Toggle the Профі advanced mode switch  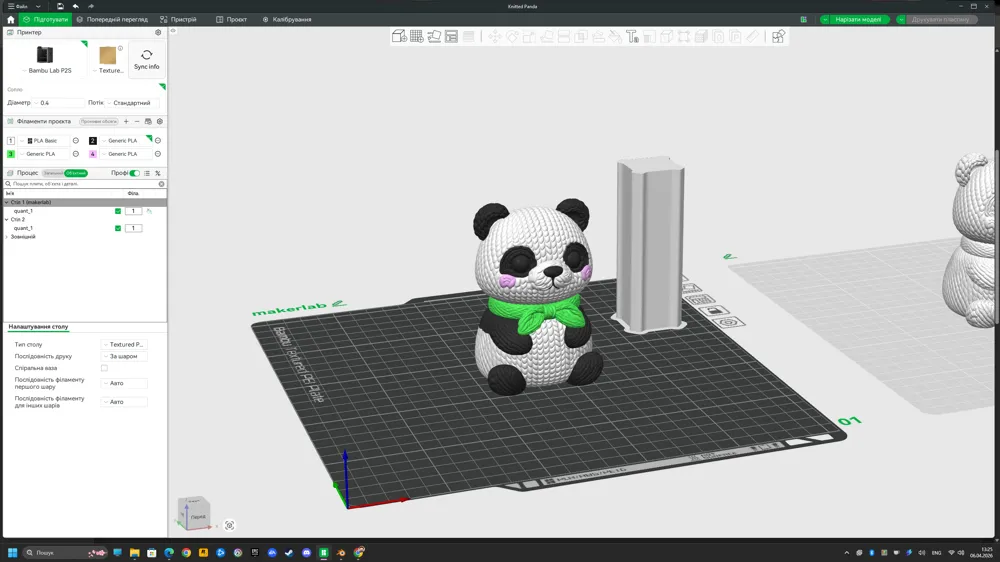coord(134,173)
